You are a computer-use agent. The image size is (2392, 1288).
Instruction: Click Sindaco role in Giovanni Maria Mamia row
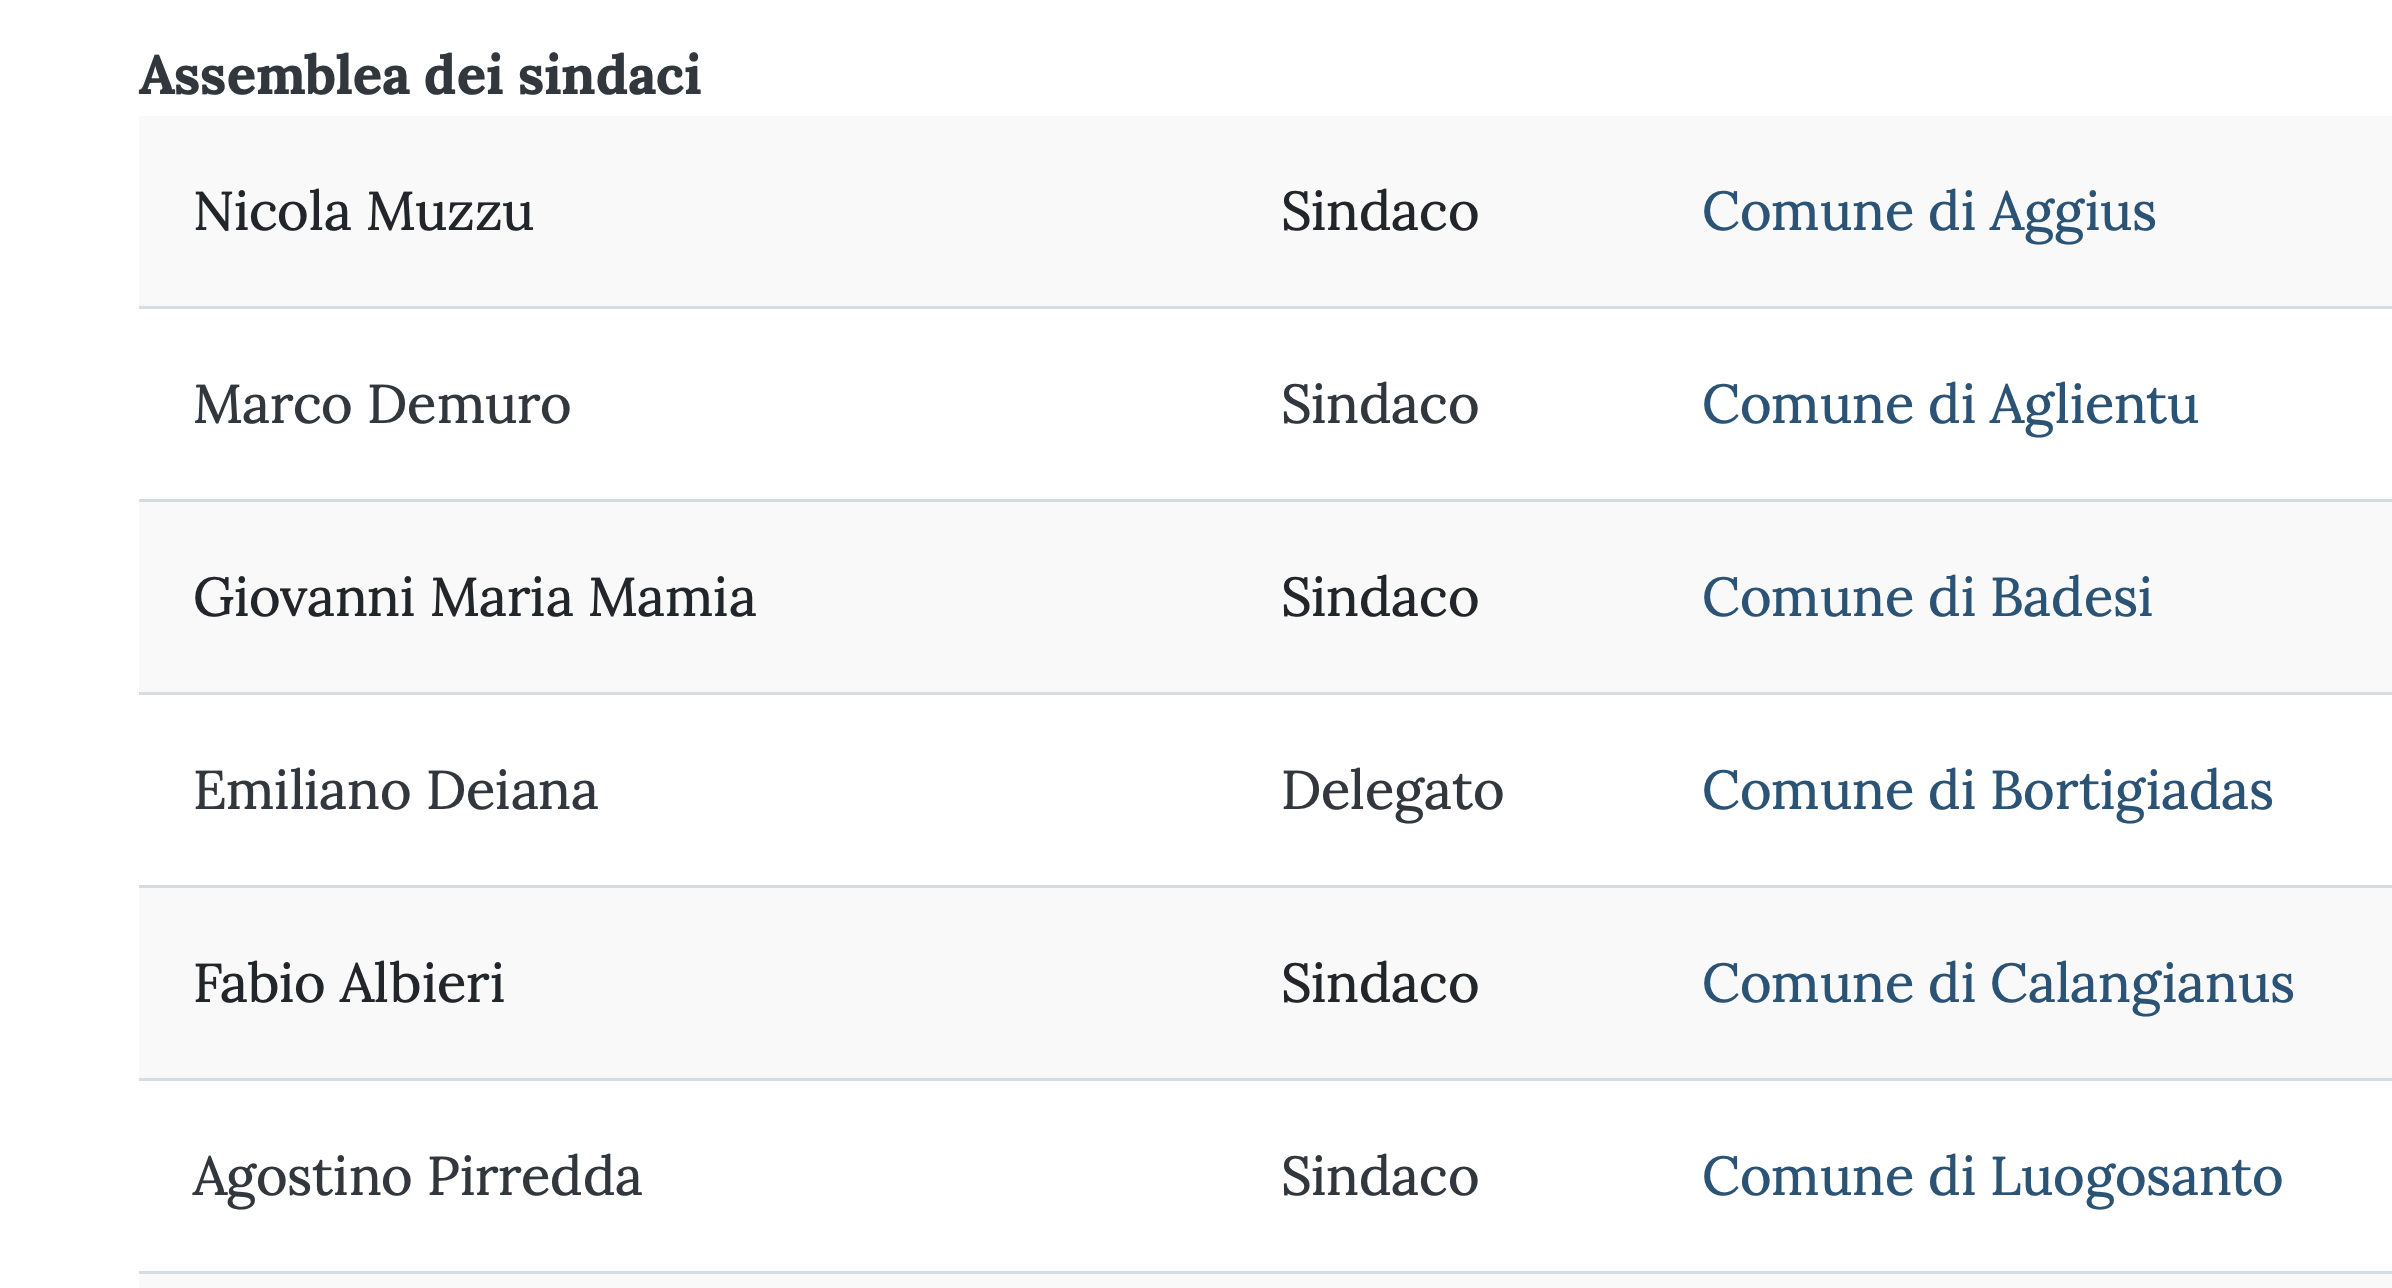coord(1380,598)
